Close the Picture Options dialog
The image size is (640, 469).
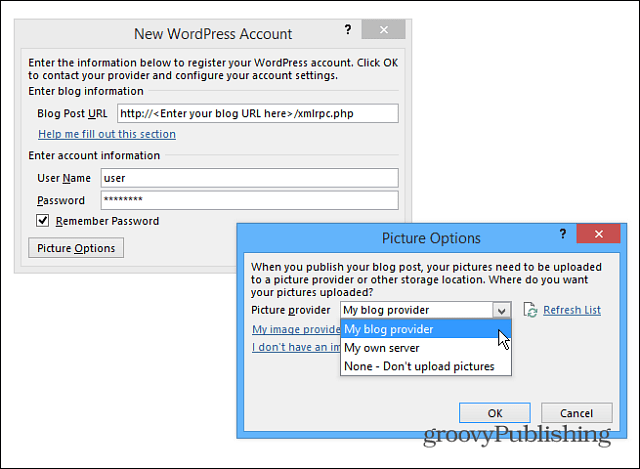[x=598, y=234]
